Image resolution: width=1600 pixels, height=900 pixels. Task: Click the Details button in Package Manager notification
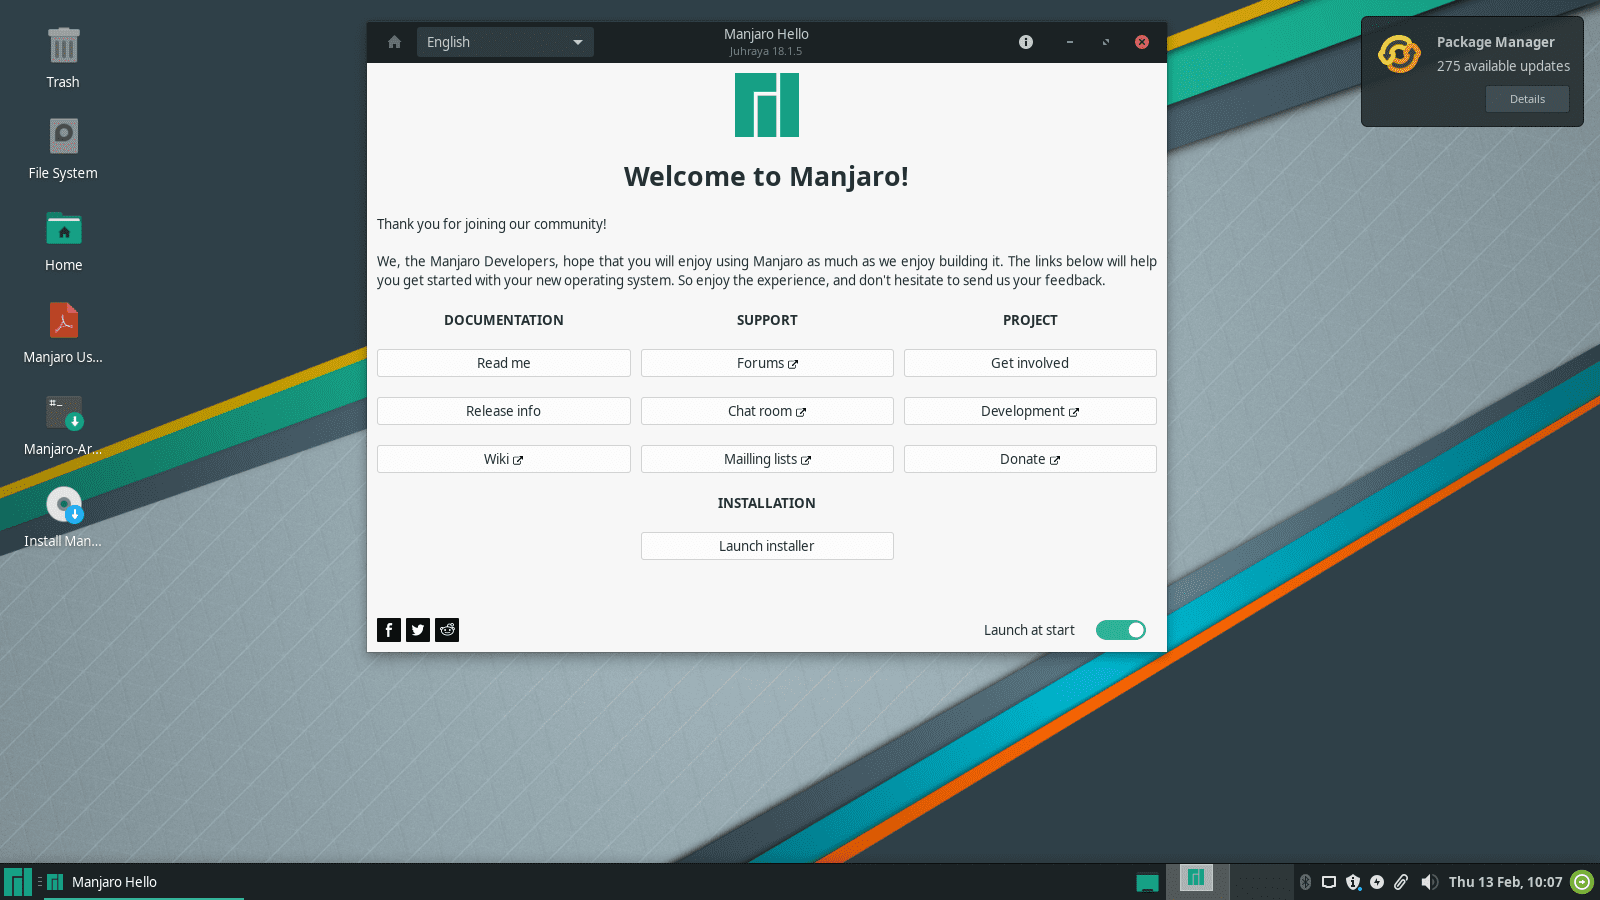click(x=1526, y=99)
